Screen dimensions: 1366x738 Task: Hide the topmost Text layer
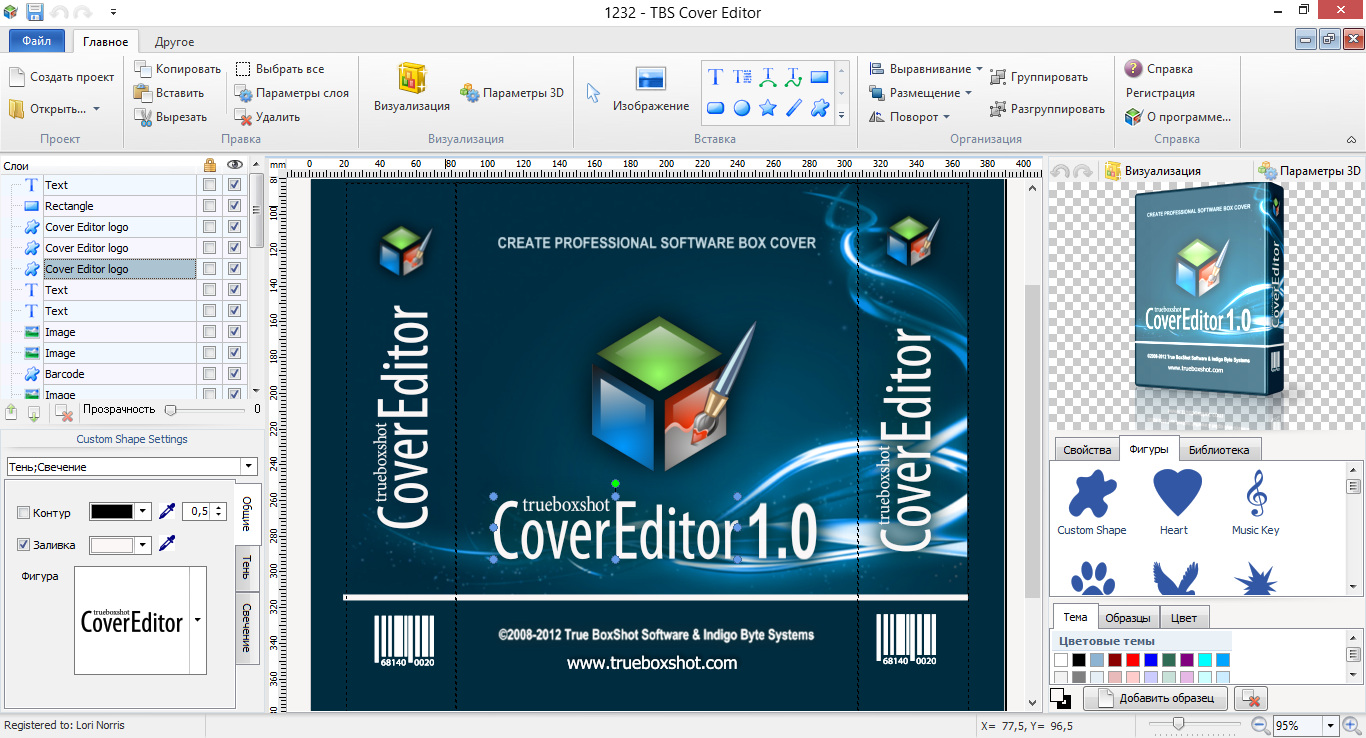234,185
